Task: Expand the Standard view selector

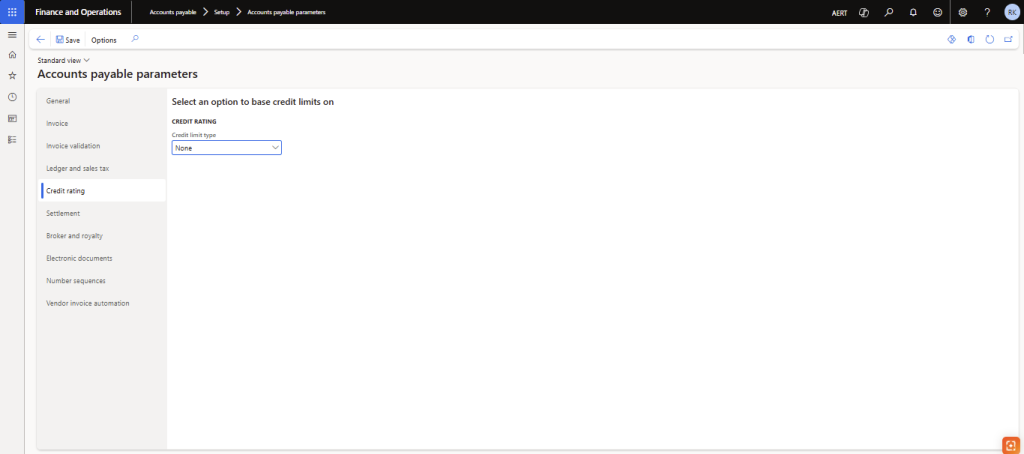Action: point(64,61)
